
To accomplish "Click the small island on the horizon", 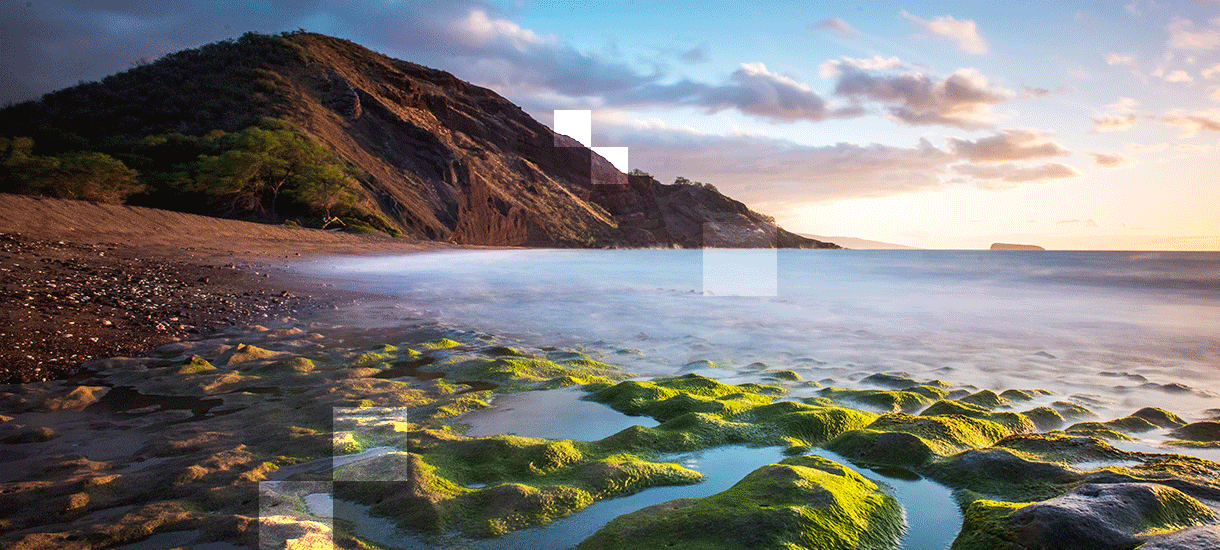I will tap(1016, 246).
